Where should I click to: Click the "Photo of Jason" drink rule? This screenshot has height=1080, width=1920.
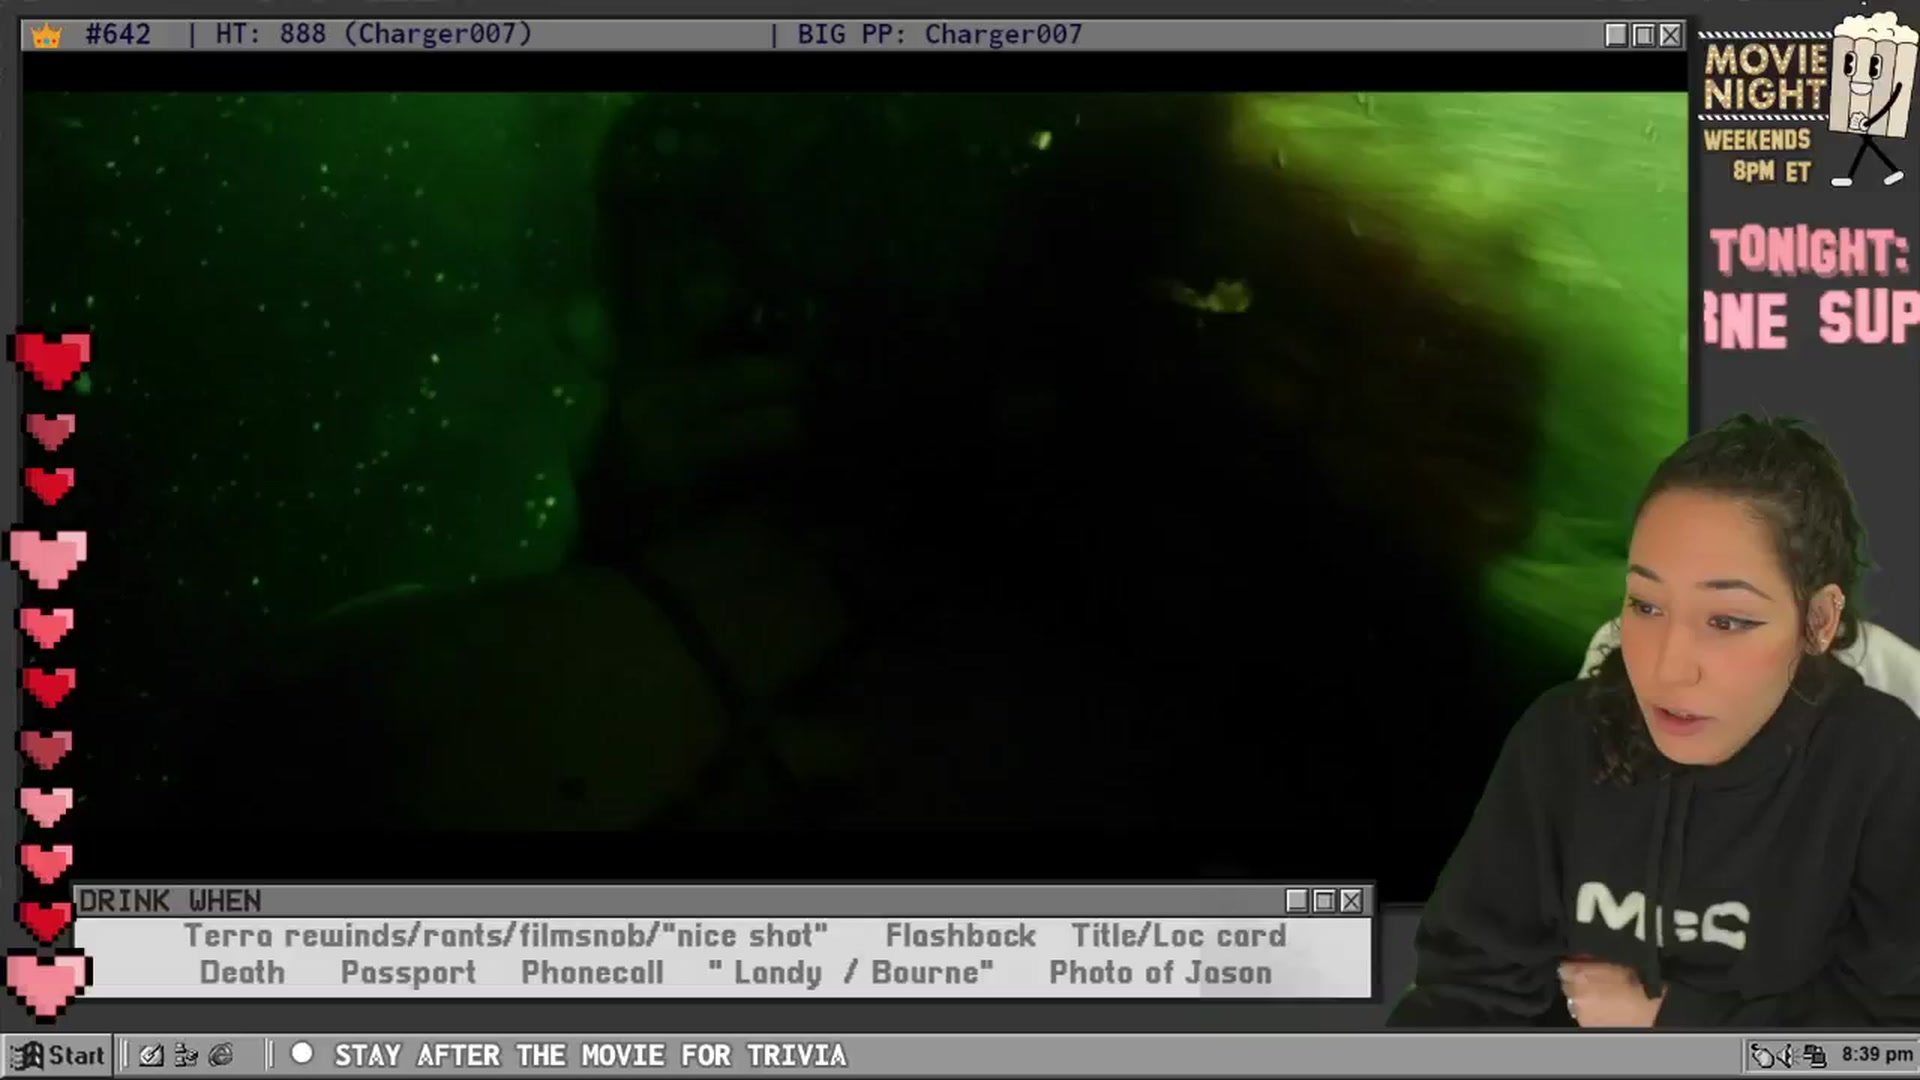coord(1160,972)
